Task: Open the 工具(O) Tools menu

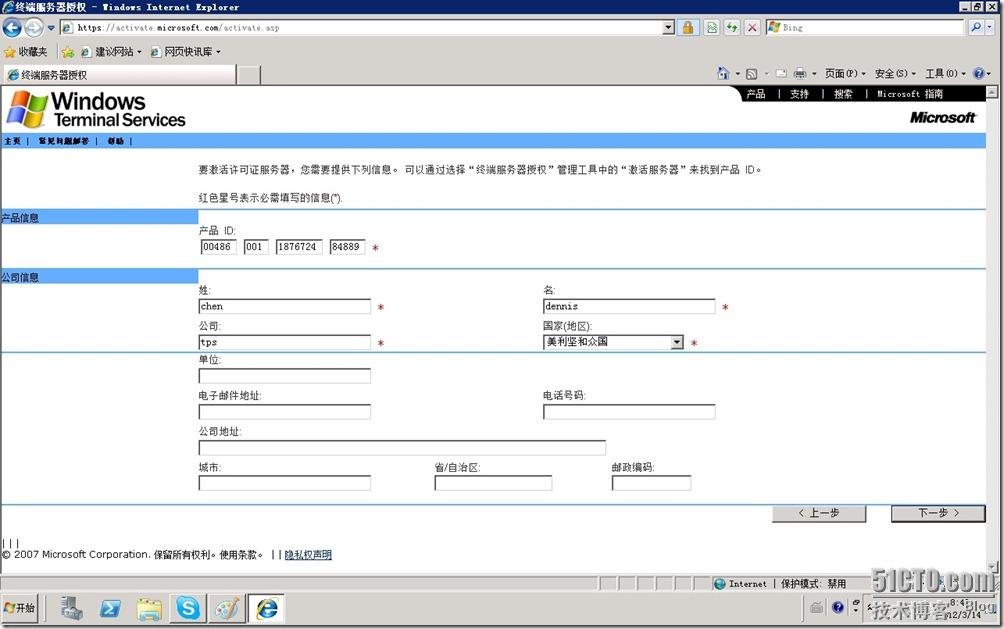Action: [x=944, y=74]
